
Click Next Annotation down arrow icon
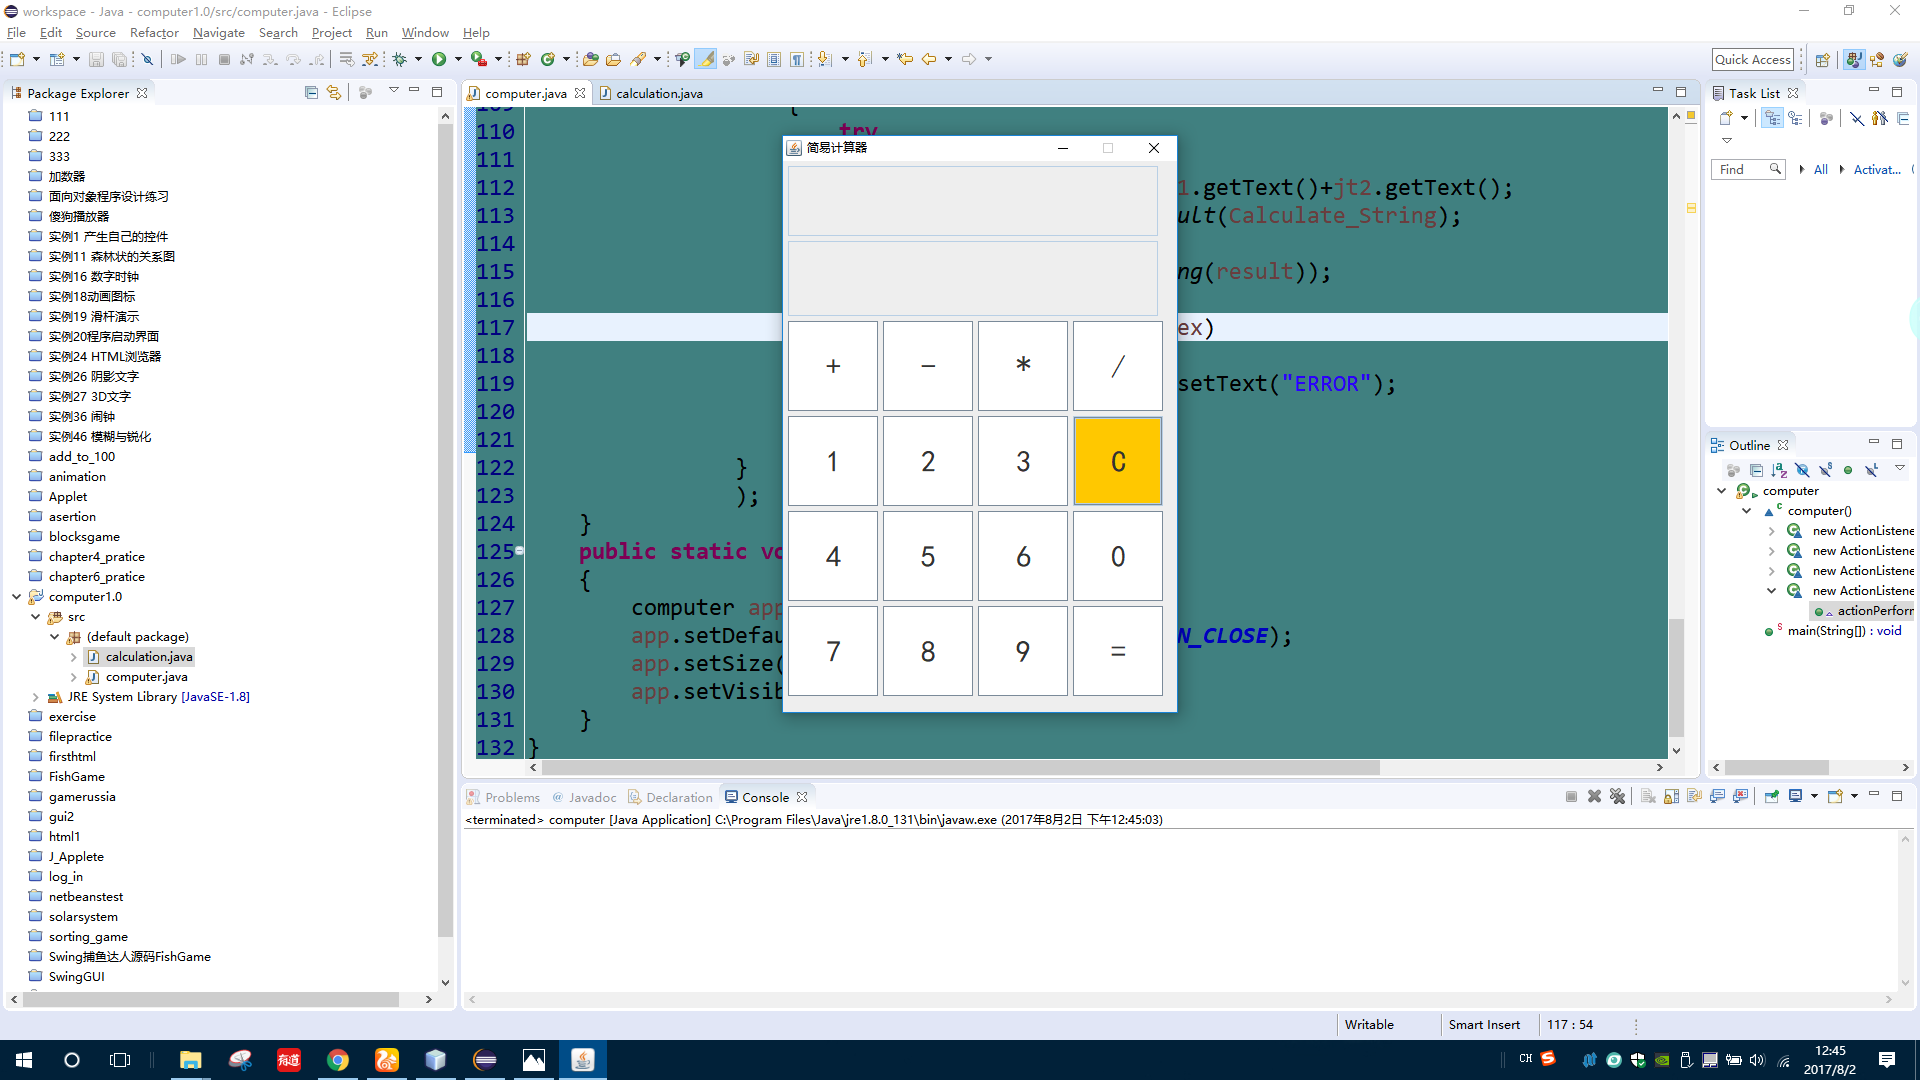pos(824,59)
